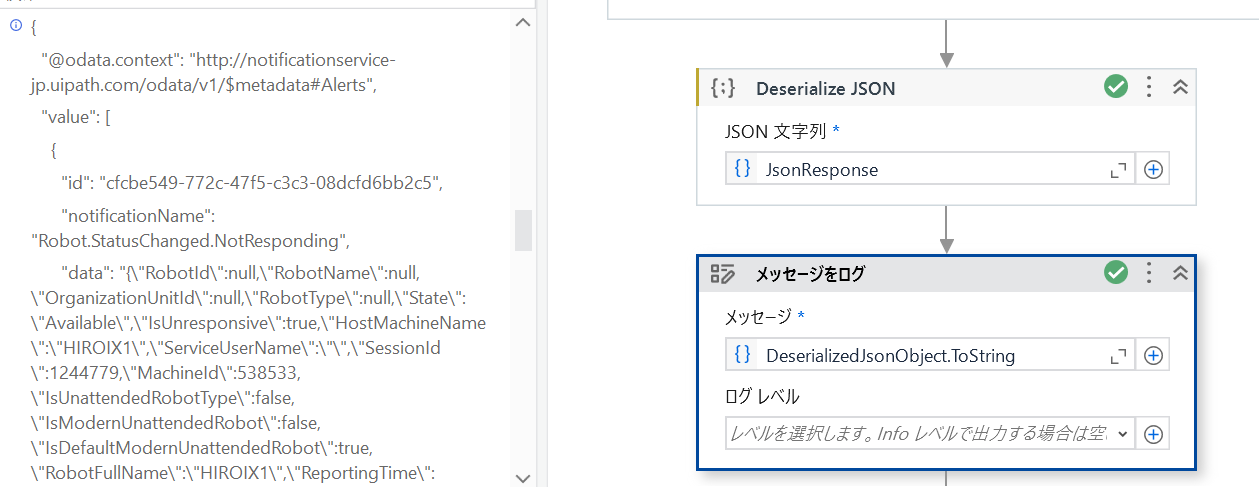Viewport: 1259px width, 487px height.
Task: Click the "value": [ line in output
Action: [x=76, y=117]
